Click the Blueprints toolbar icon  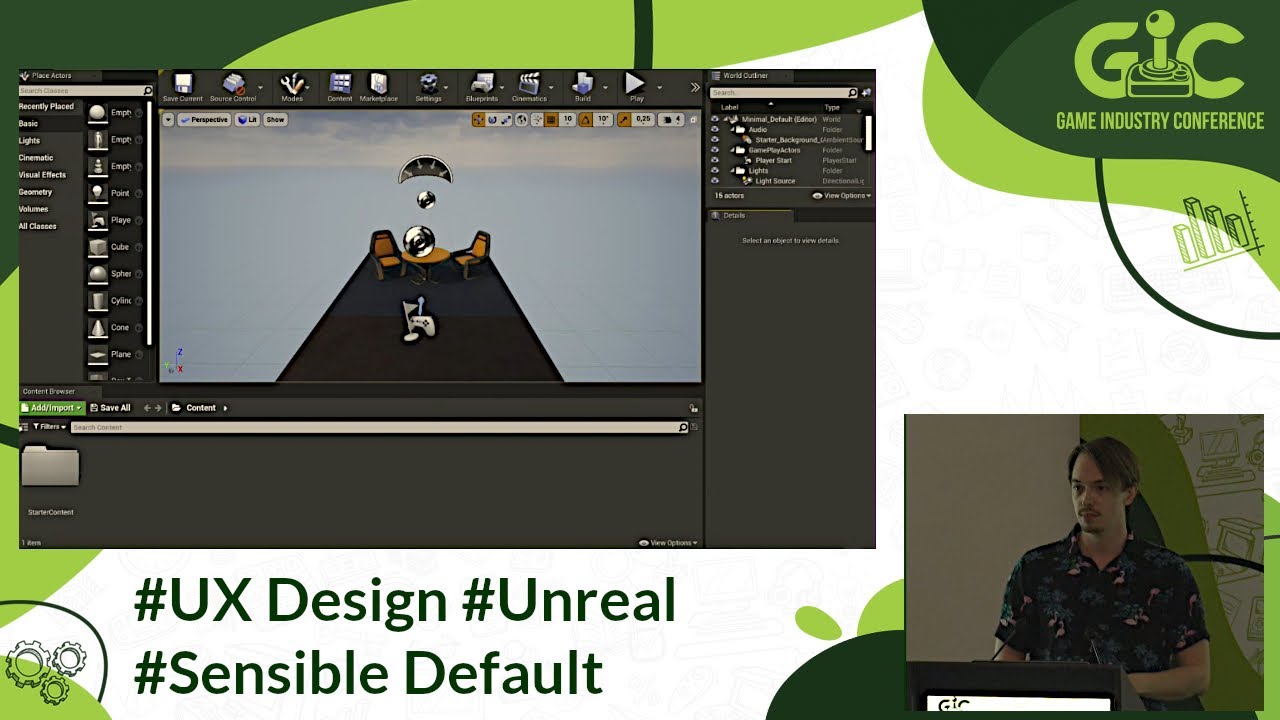(482, 87)
